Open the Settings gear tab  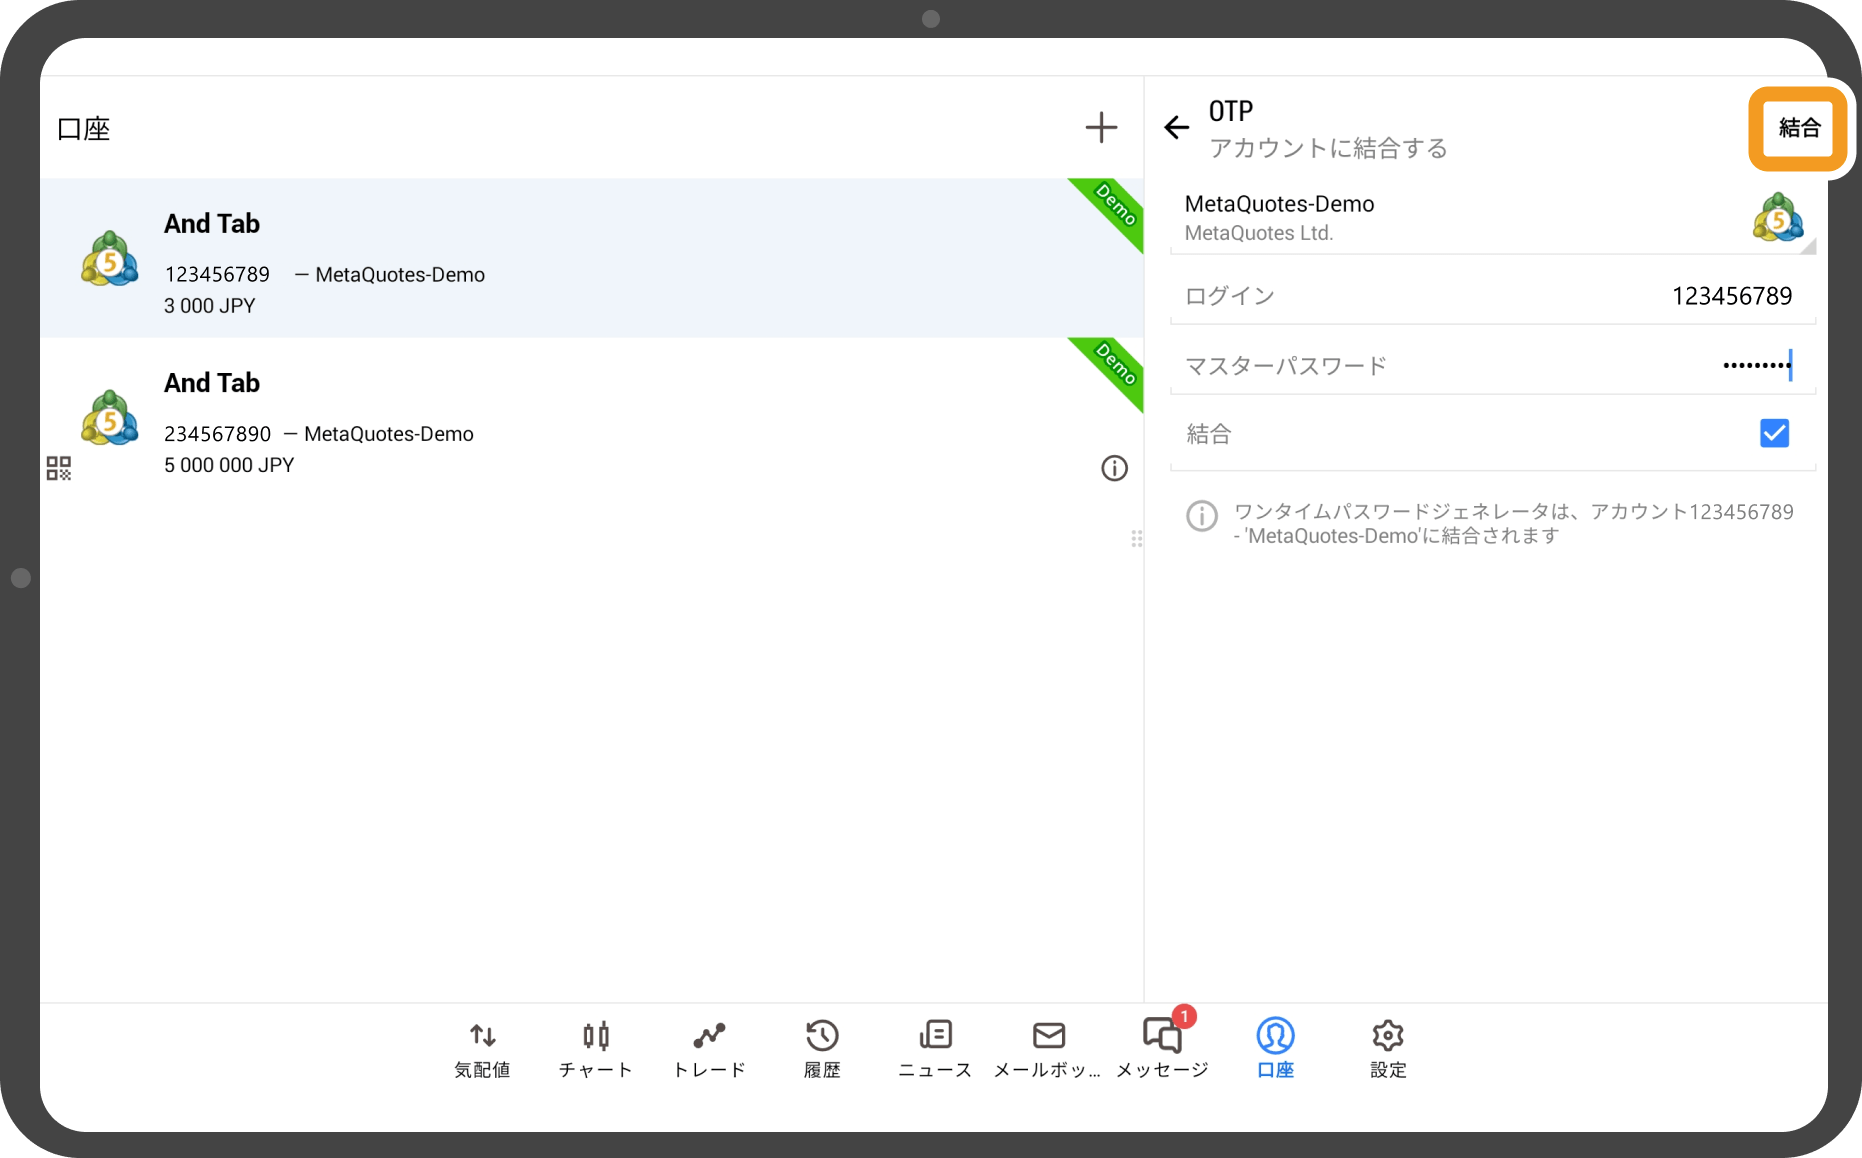tap(1387, 1047)
